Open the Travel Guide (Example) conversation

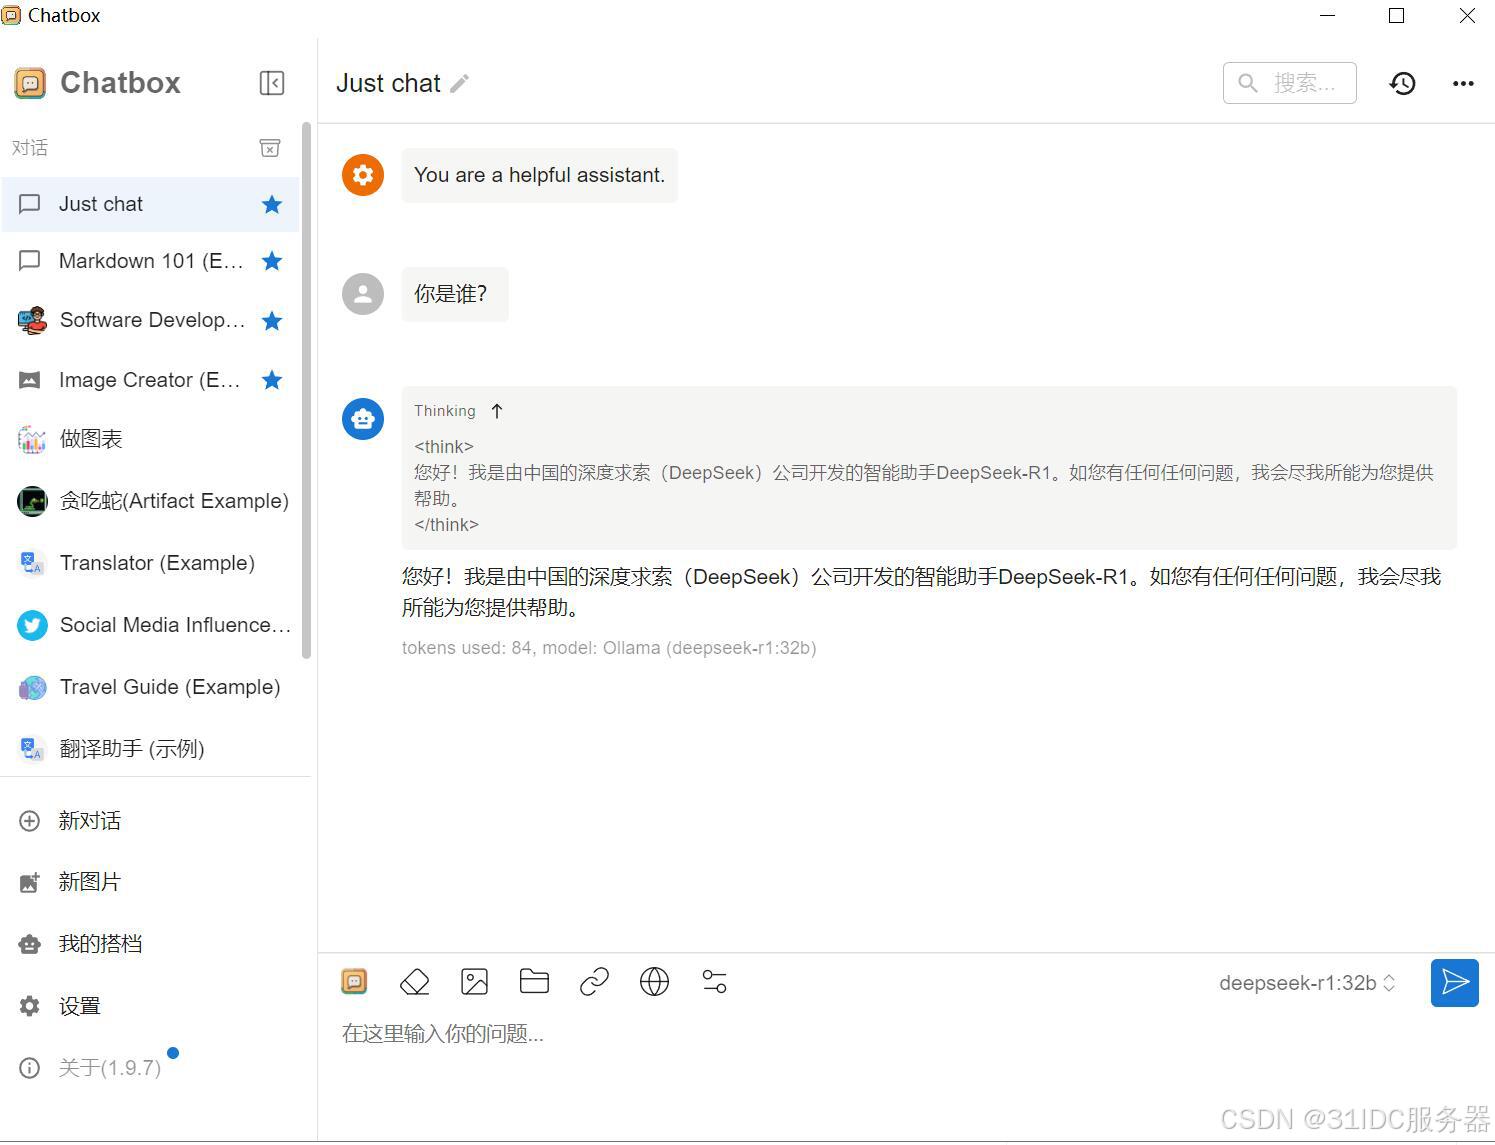[x=150, y=687]
